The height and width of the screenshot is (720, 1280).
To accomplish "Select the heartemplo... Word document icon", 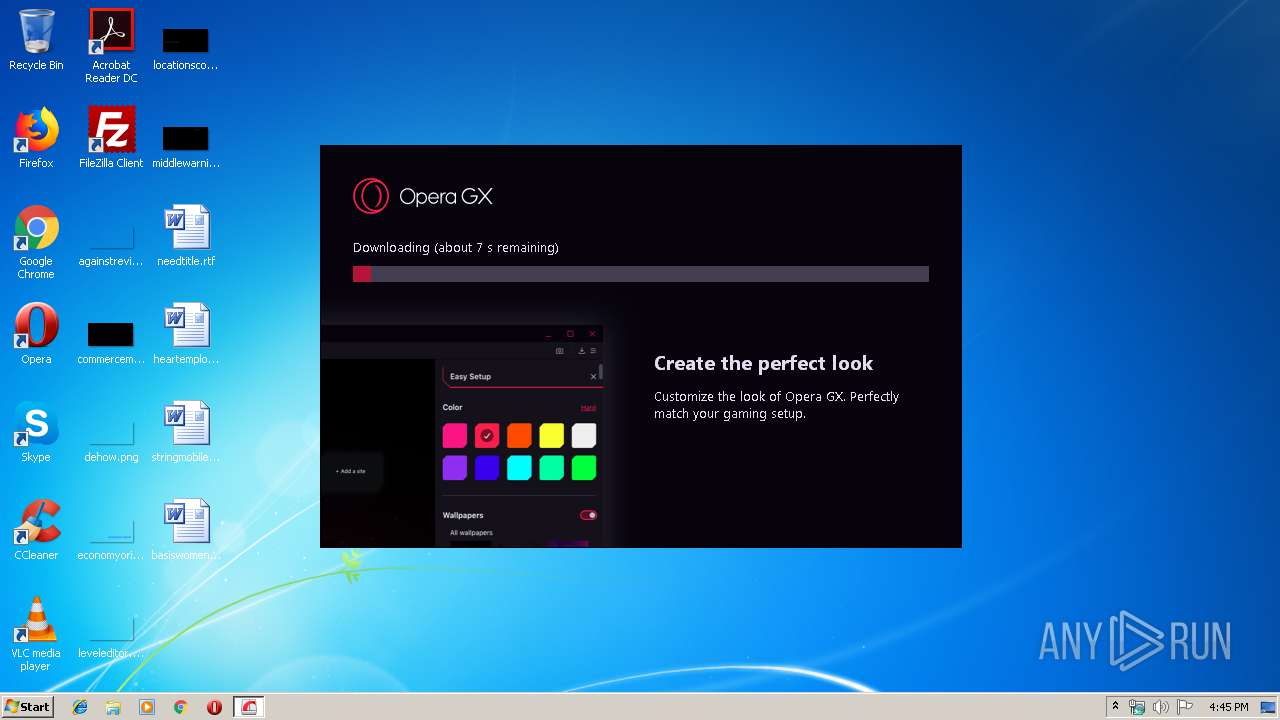I will (x=186, y=335).
